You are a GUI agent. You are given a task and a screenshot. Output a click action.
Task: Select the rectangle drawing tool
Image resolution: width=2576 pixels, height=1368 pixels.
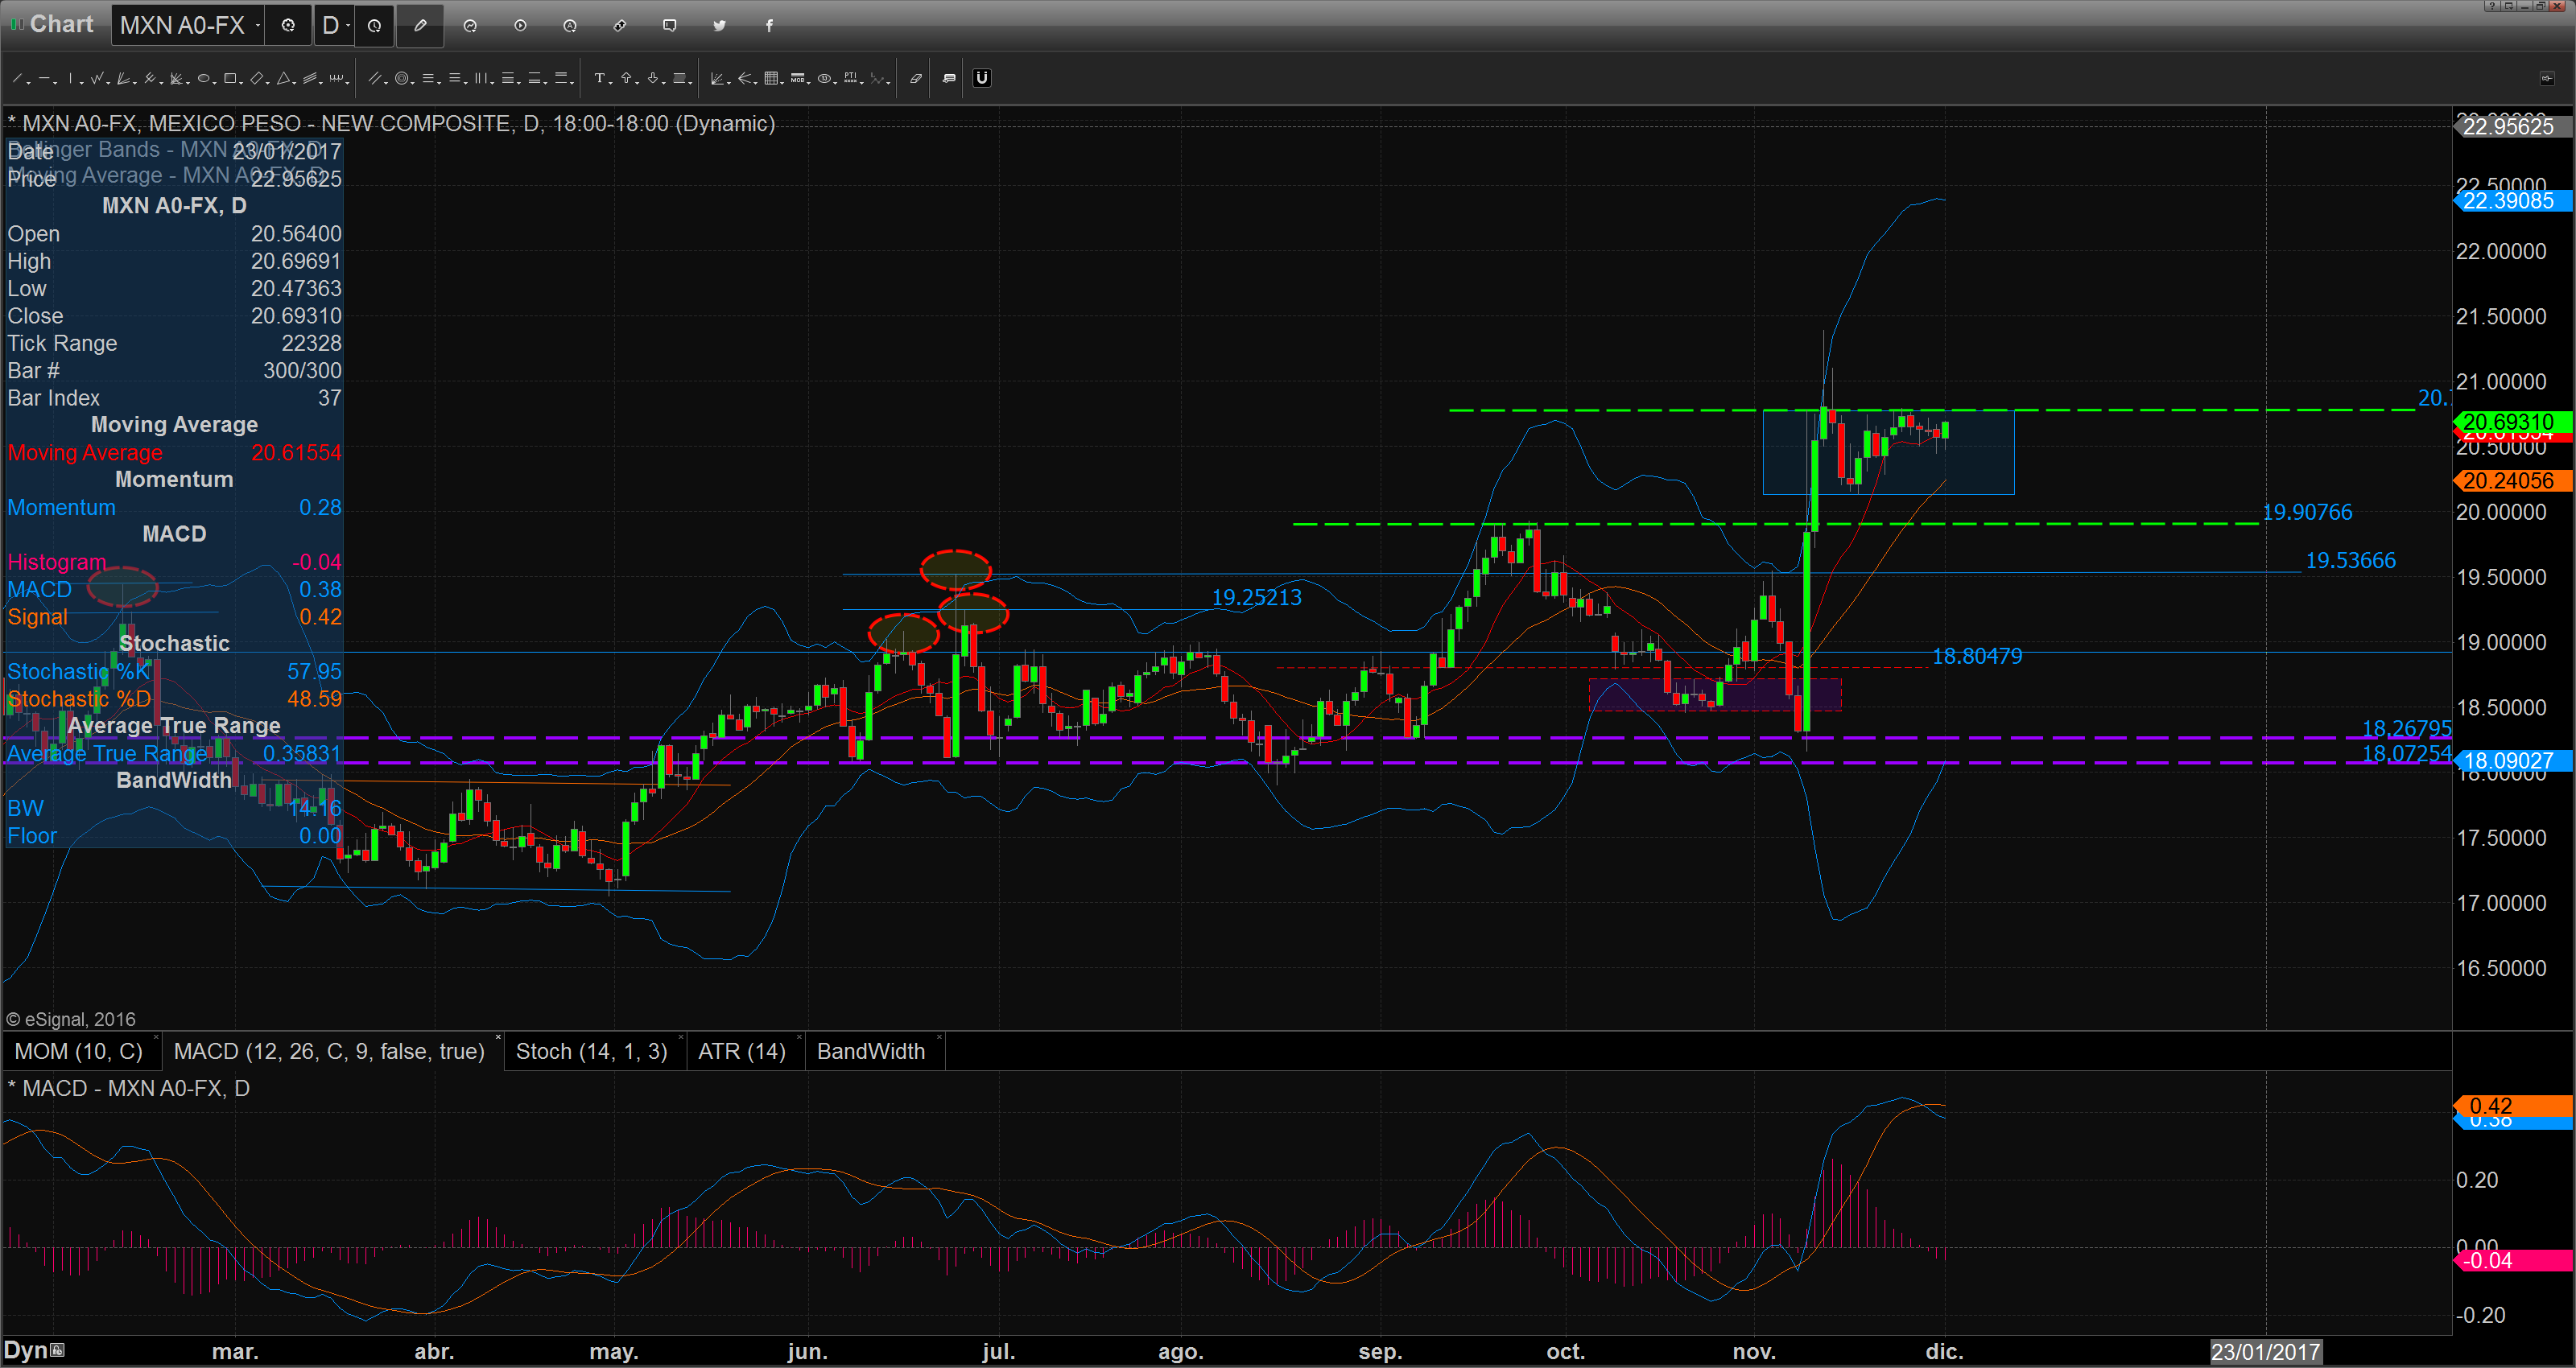[230, 78]
